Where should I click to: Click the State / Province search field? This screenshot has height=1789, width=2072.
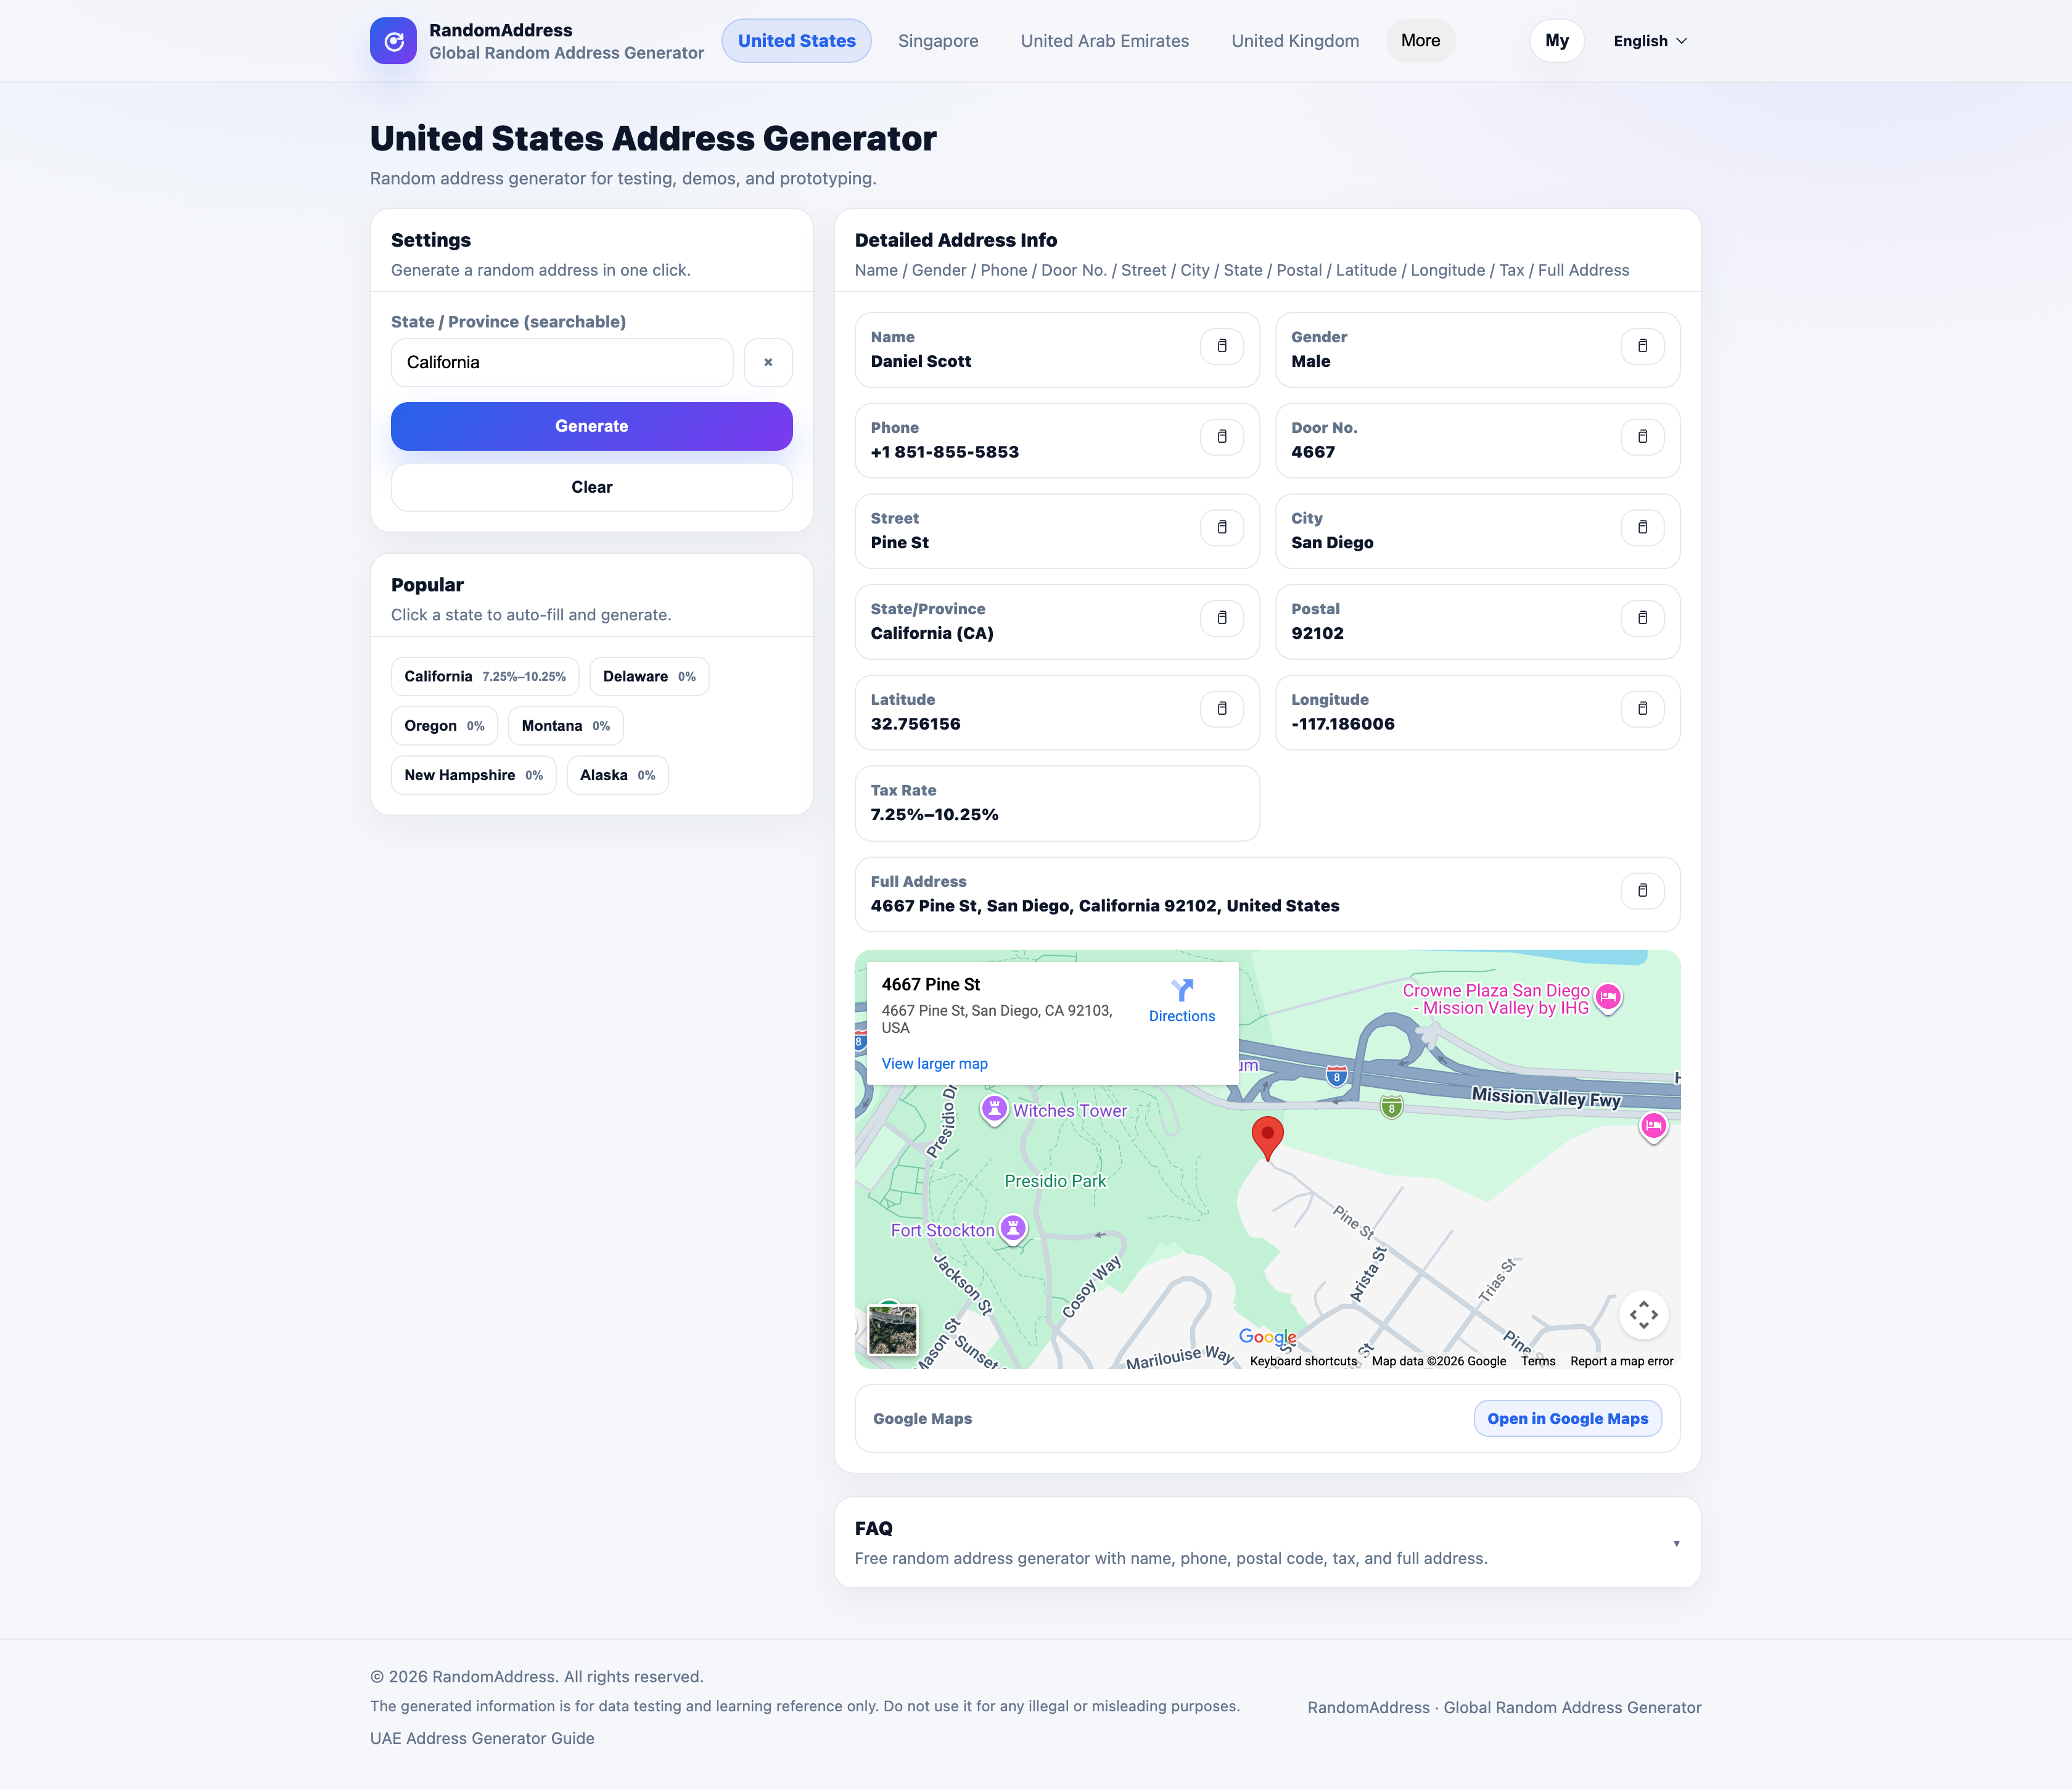561,362
